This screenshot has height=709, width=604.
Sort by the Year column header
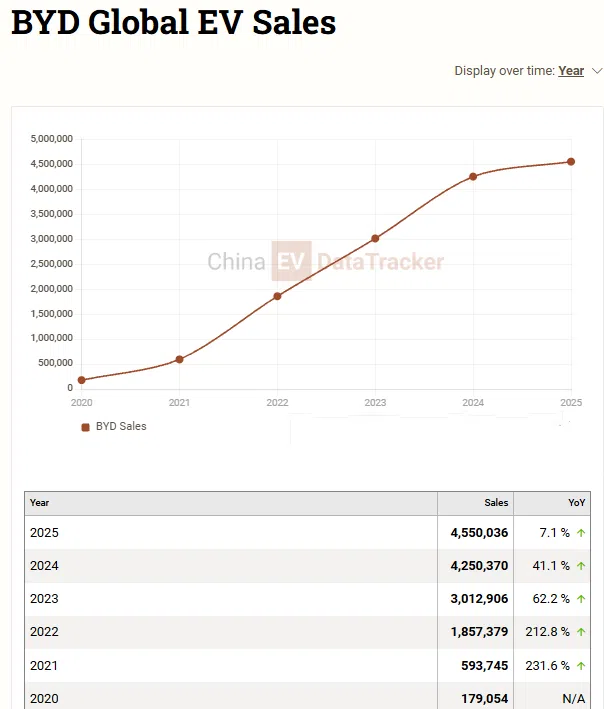tap(40, 503)
